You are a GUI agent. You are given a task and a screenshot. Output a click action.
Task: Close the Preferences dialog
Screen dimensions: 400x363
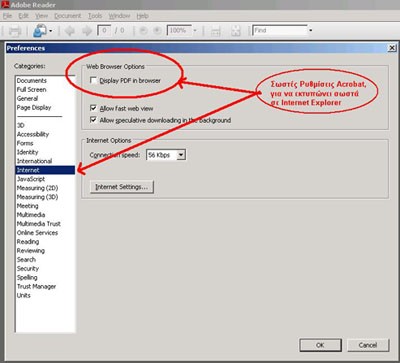click(392, 48)
